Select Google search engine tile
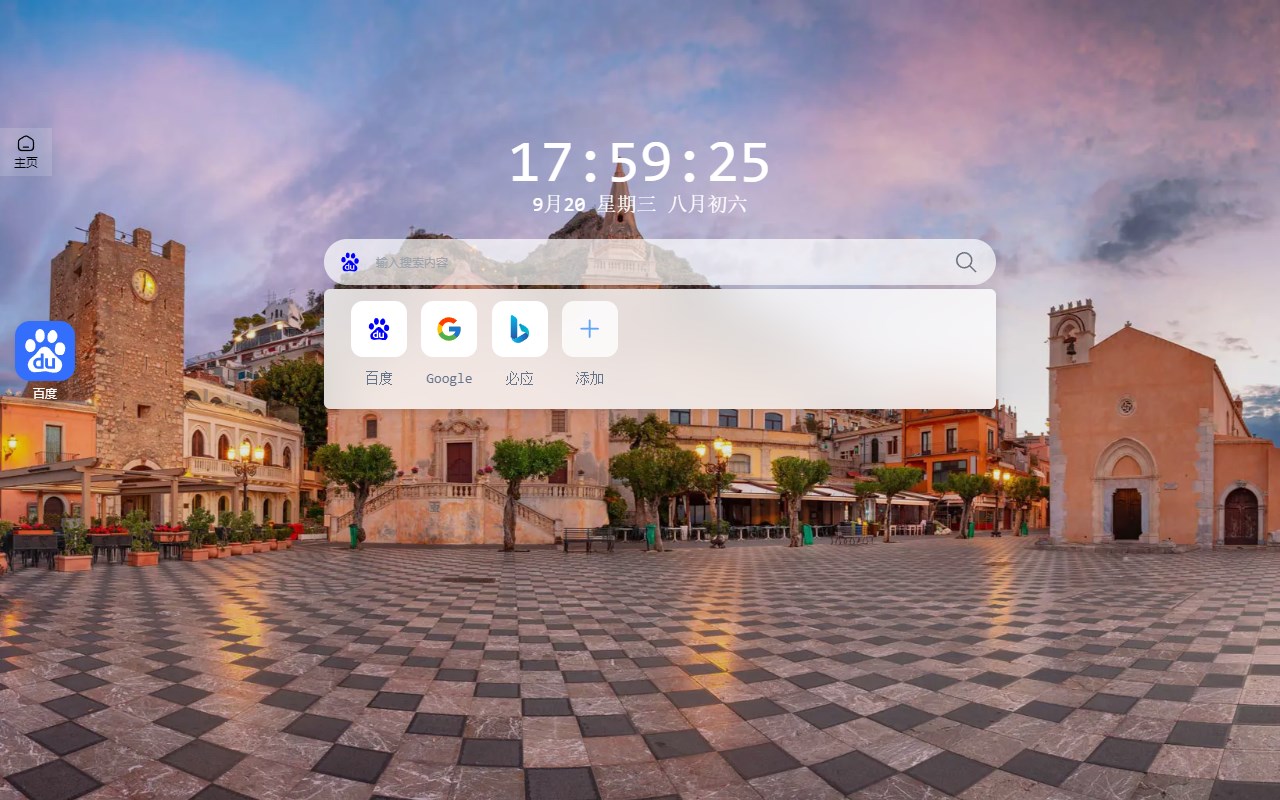The height and width of the screenshot is (800, 1280). (449, 329)
